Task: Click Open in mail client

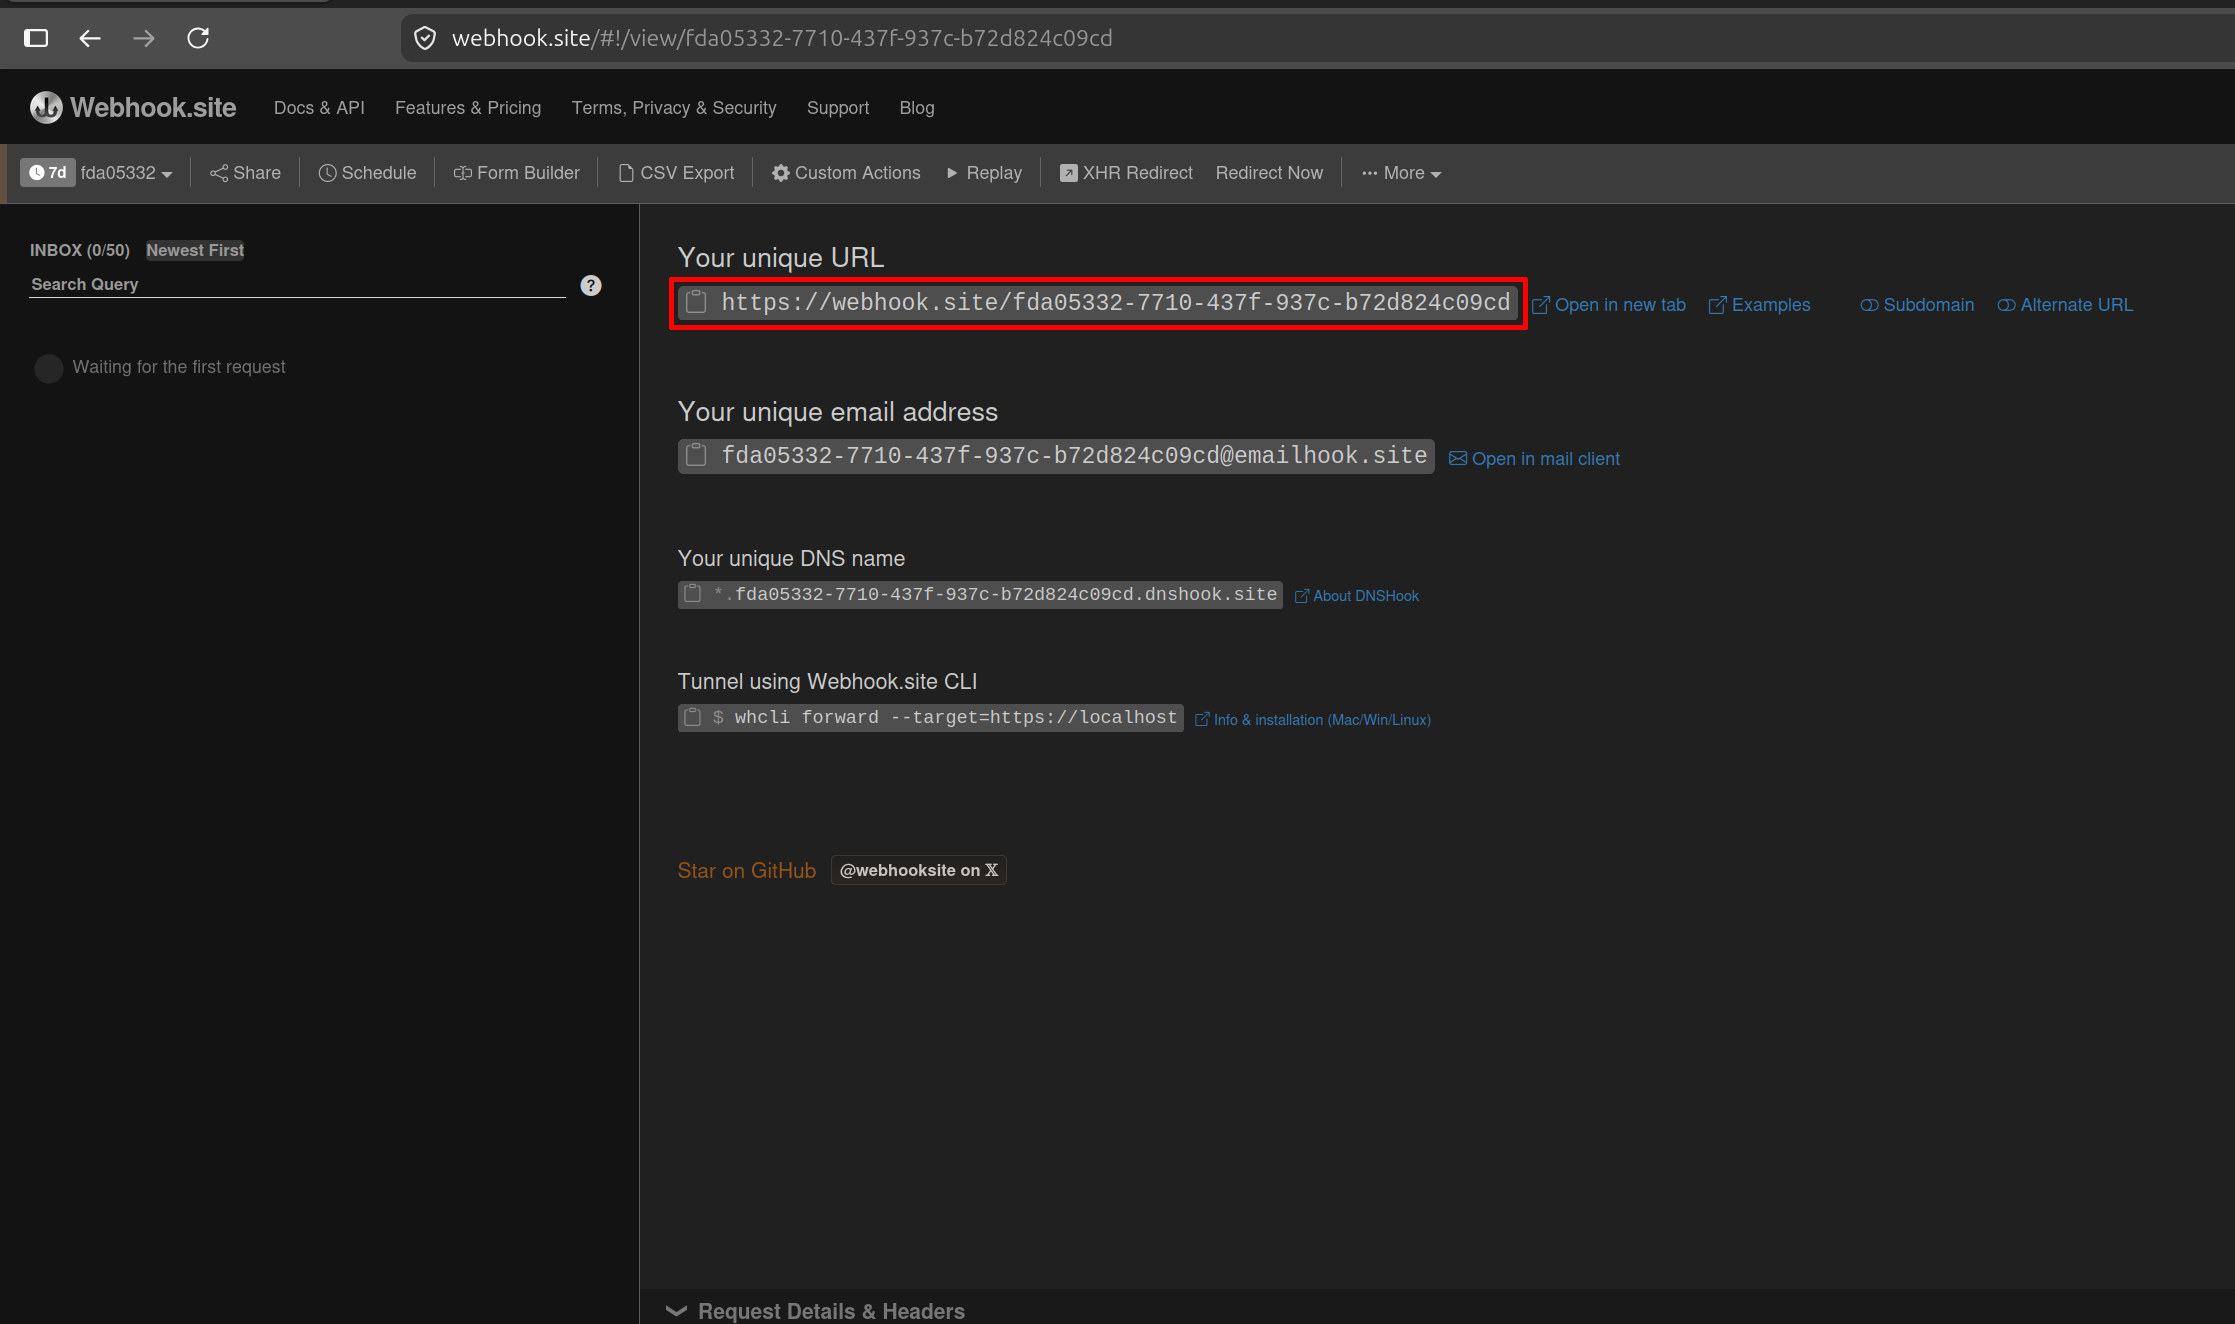Action: click(x=1535, y=459)
